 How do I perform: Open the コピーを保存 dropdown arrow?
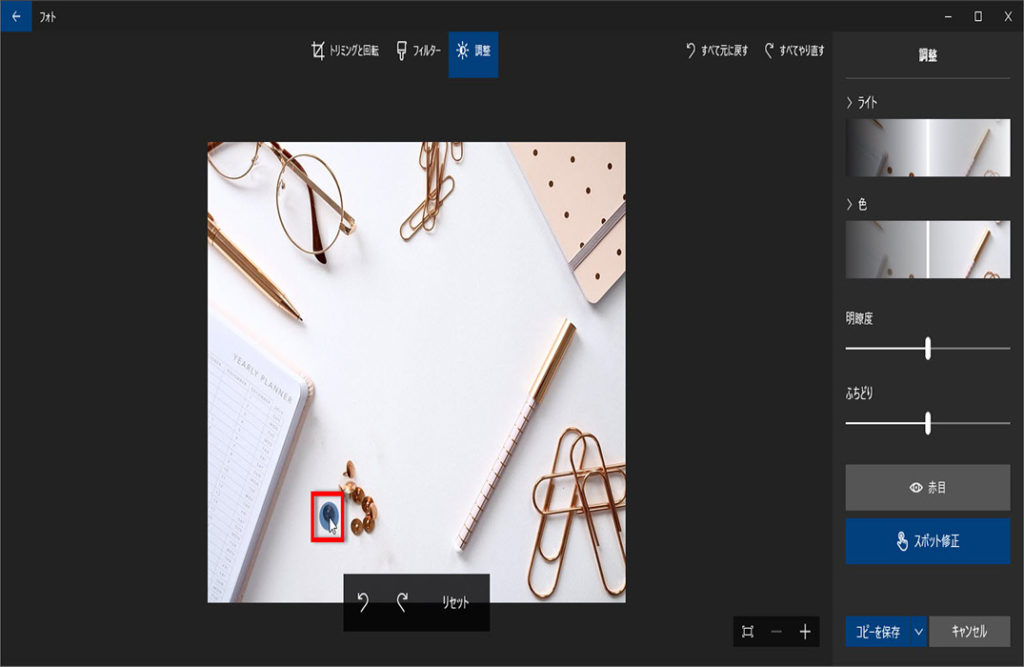tap(918, 632)
